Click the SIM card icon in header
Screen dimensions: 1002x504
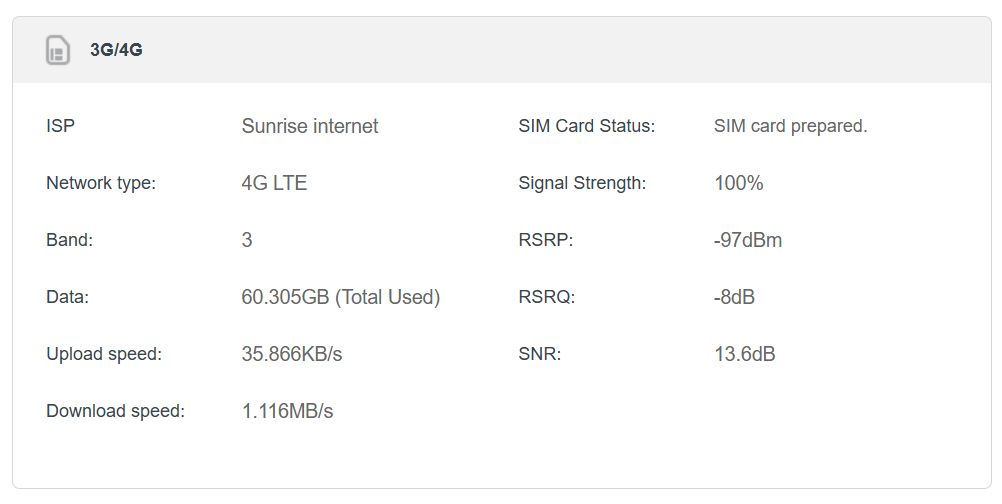[58, 50]
